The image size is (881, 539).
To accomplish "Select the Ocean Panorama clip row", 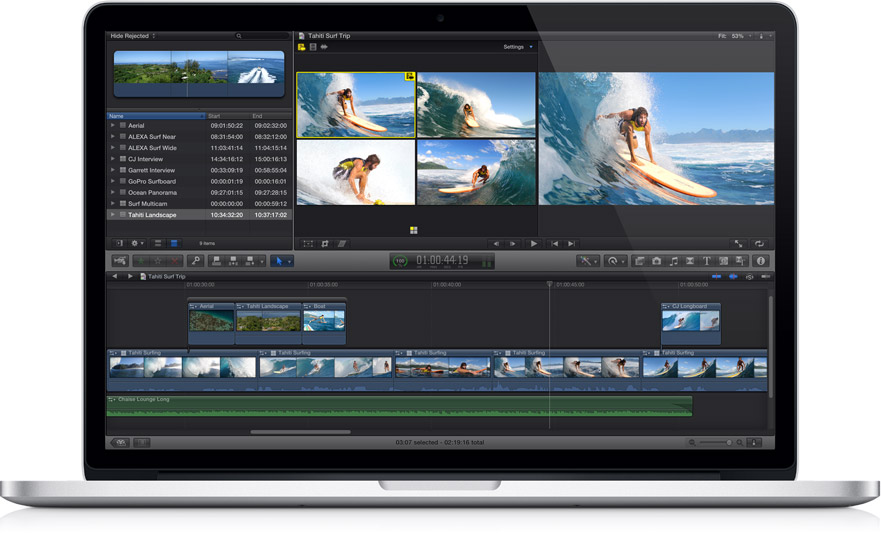I will coord(199,192).
